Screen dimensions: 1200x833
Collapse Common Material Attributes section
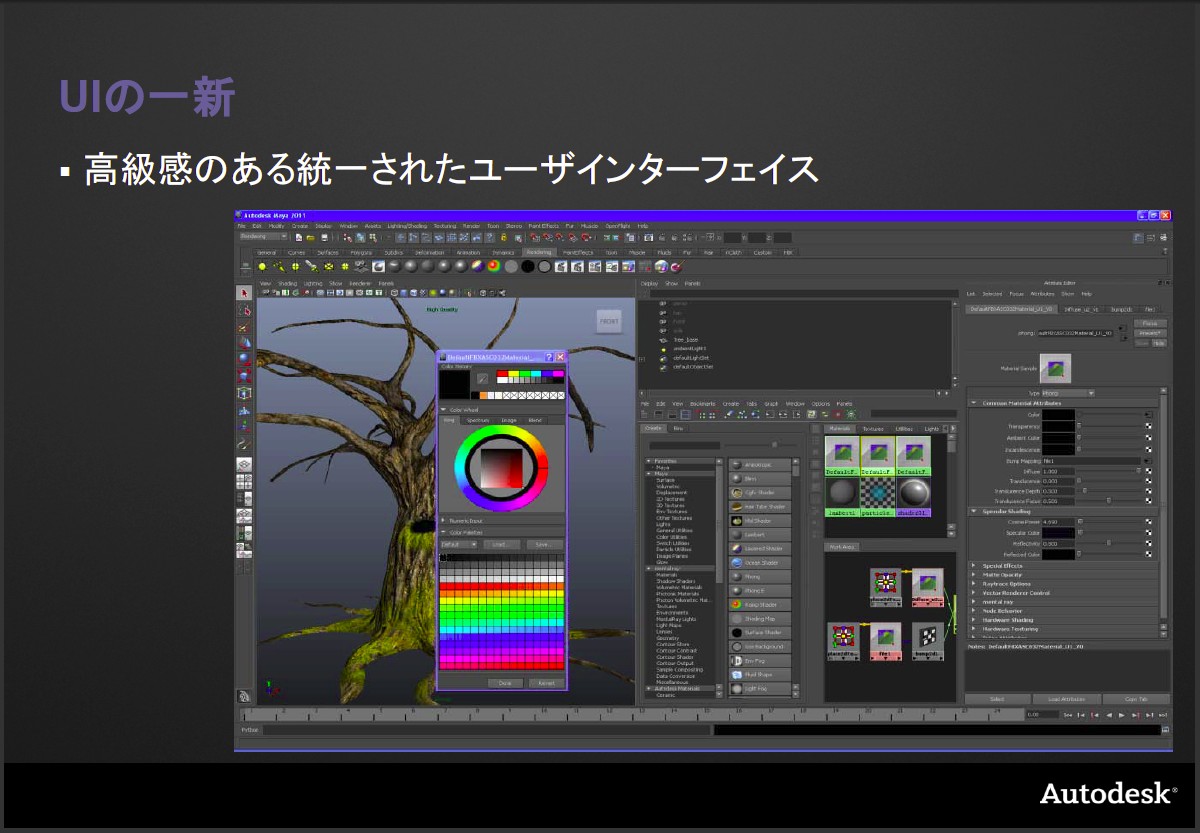[974, 403]
